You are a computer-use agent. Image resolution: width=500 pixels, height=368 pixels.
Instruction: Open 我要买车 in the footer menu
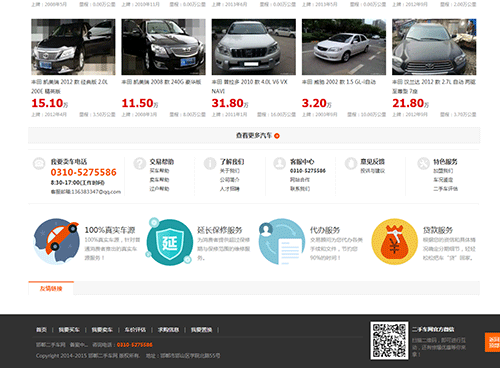(69, 330)
